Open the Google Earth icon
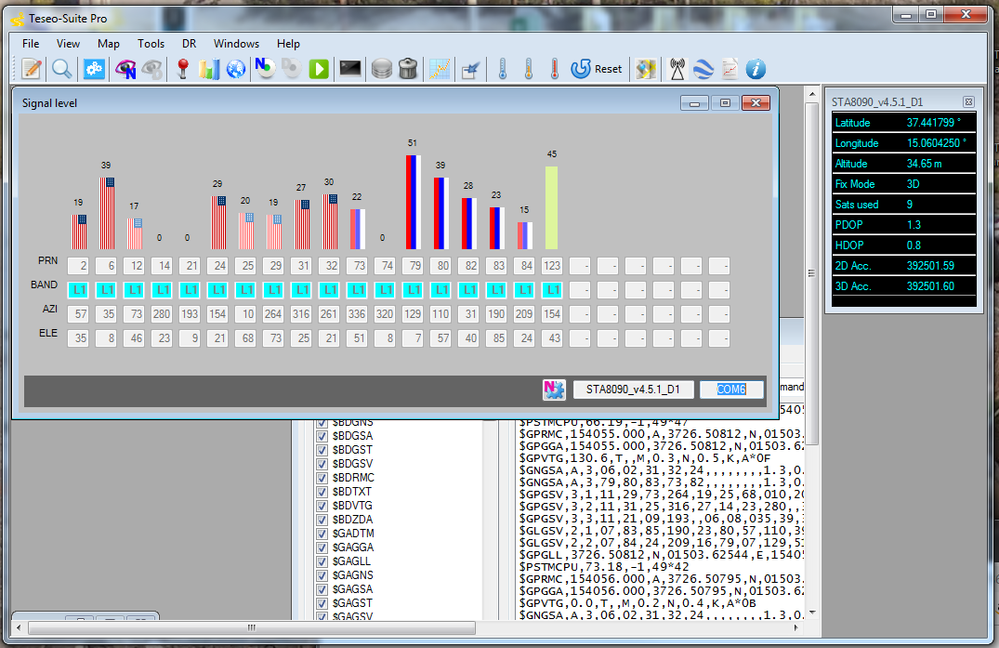 click(703, 69)
